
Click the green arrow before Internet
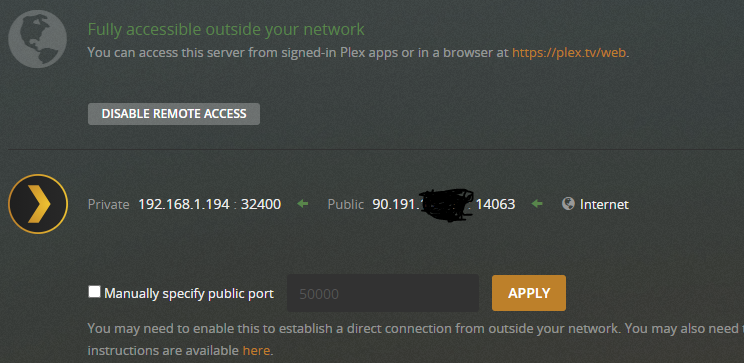pyautogui.click(x=537, y=204)
